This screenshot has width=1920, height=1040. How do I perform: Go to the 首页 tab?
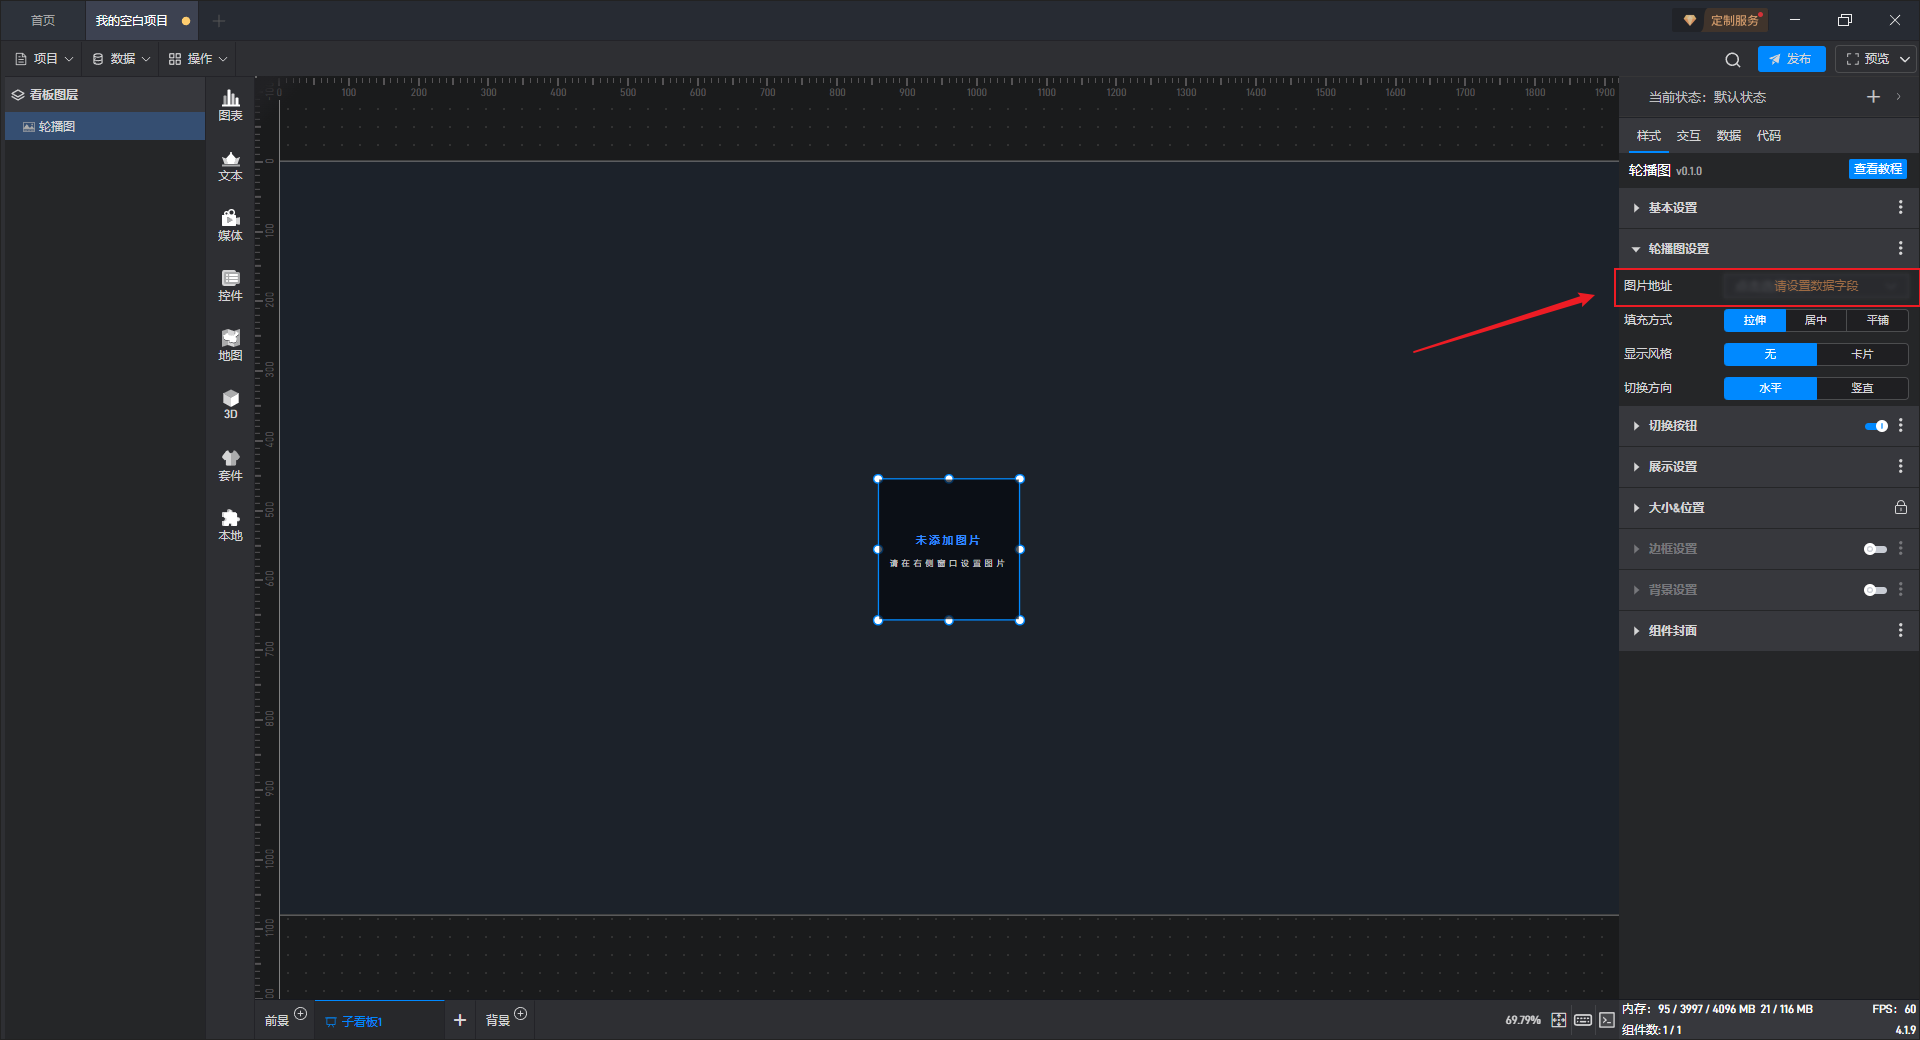[43, 20]
